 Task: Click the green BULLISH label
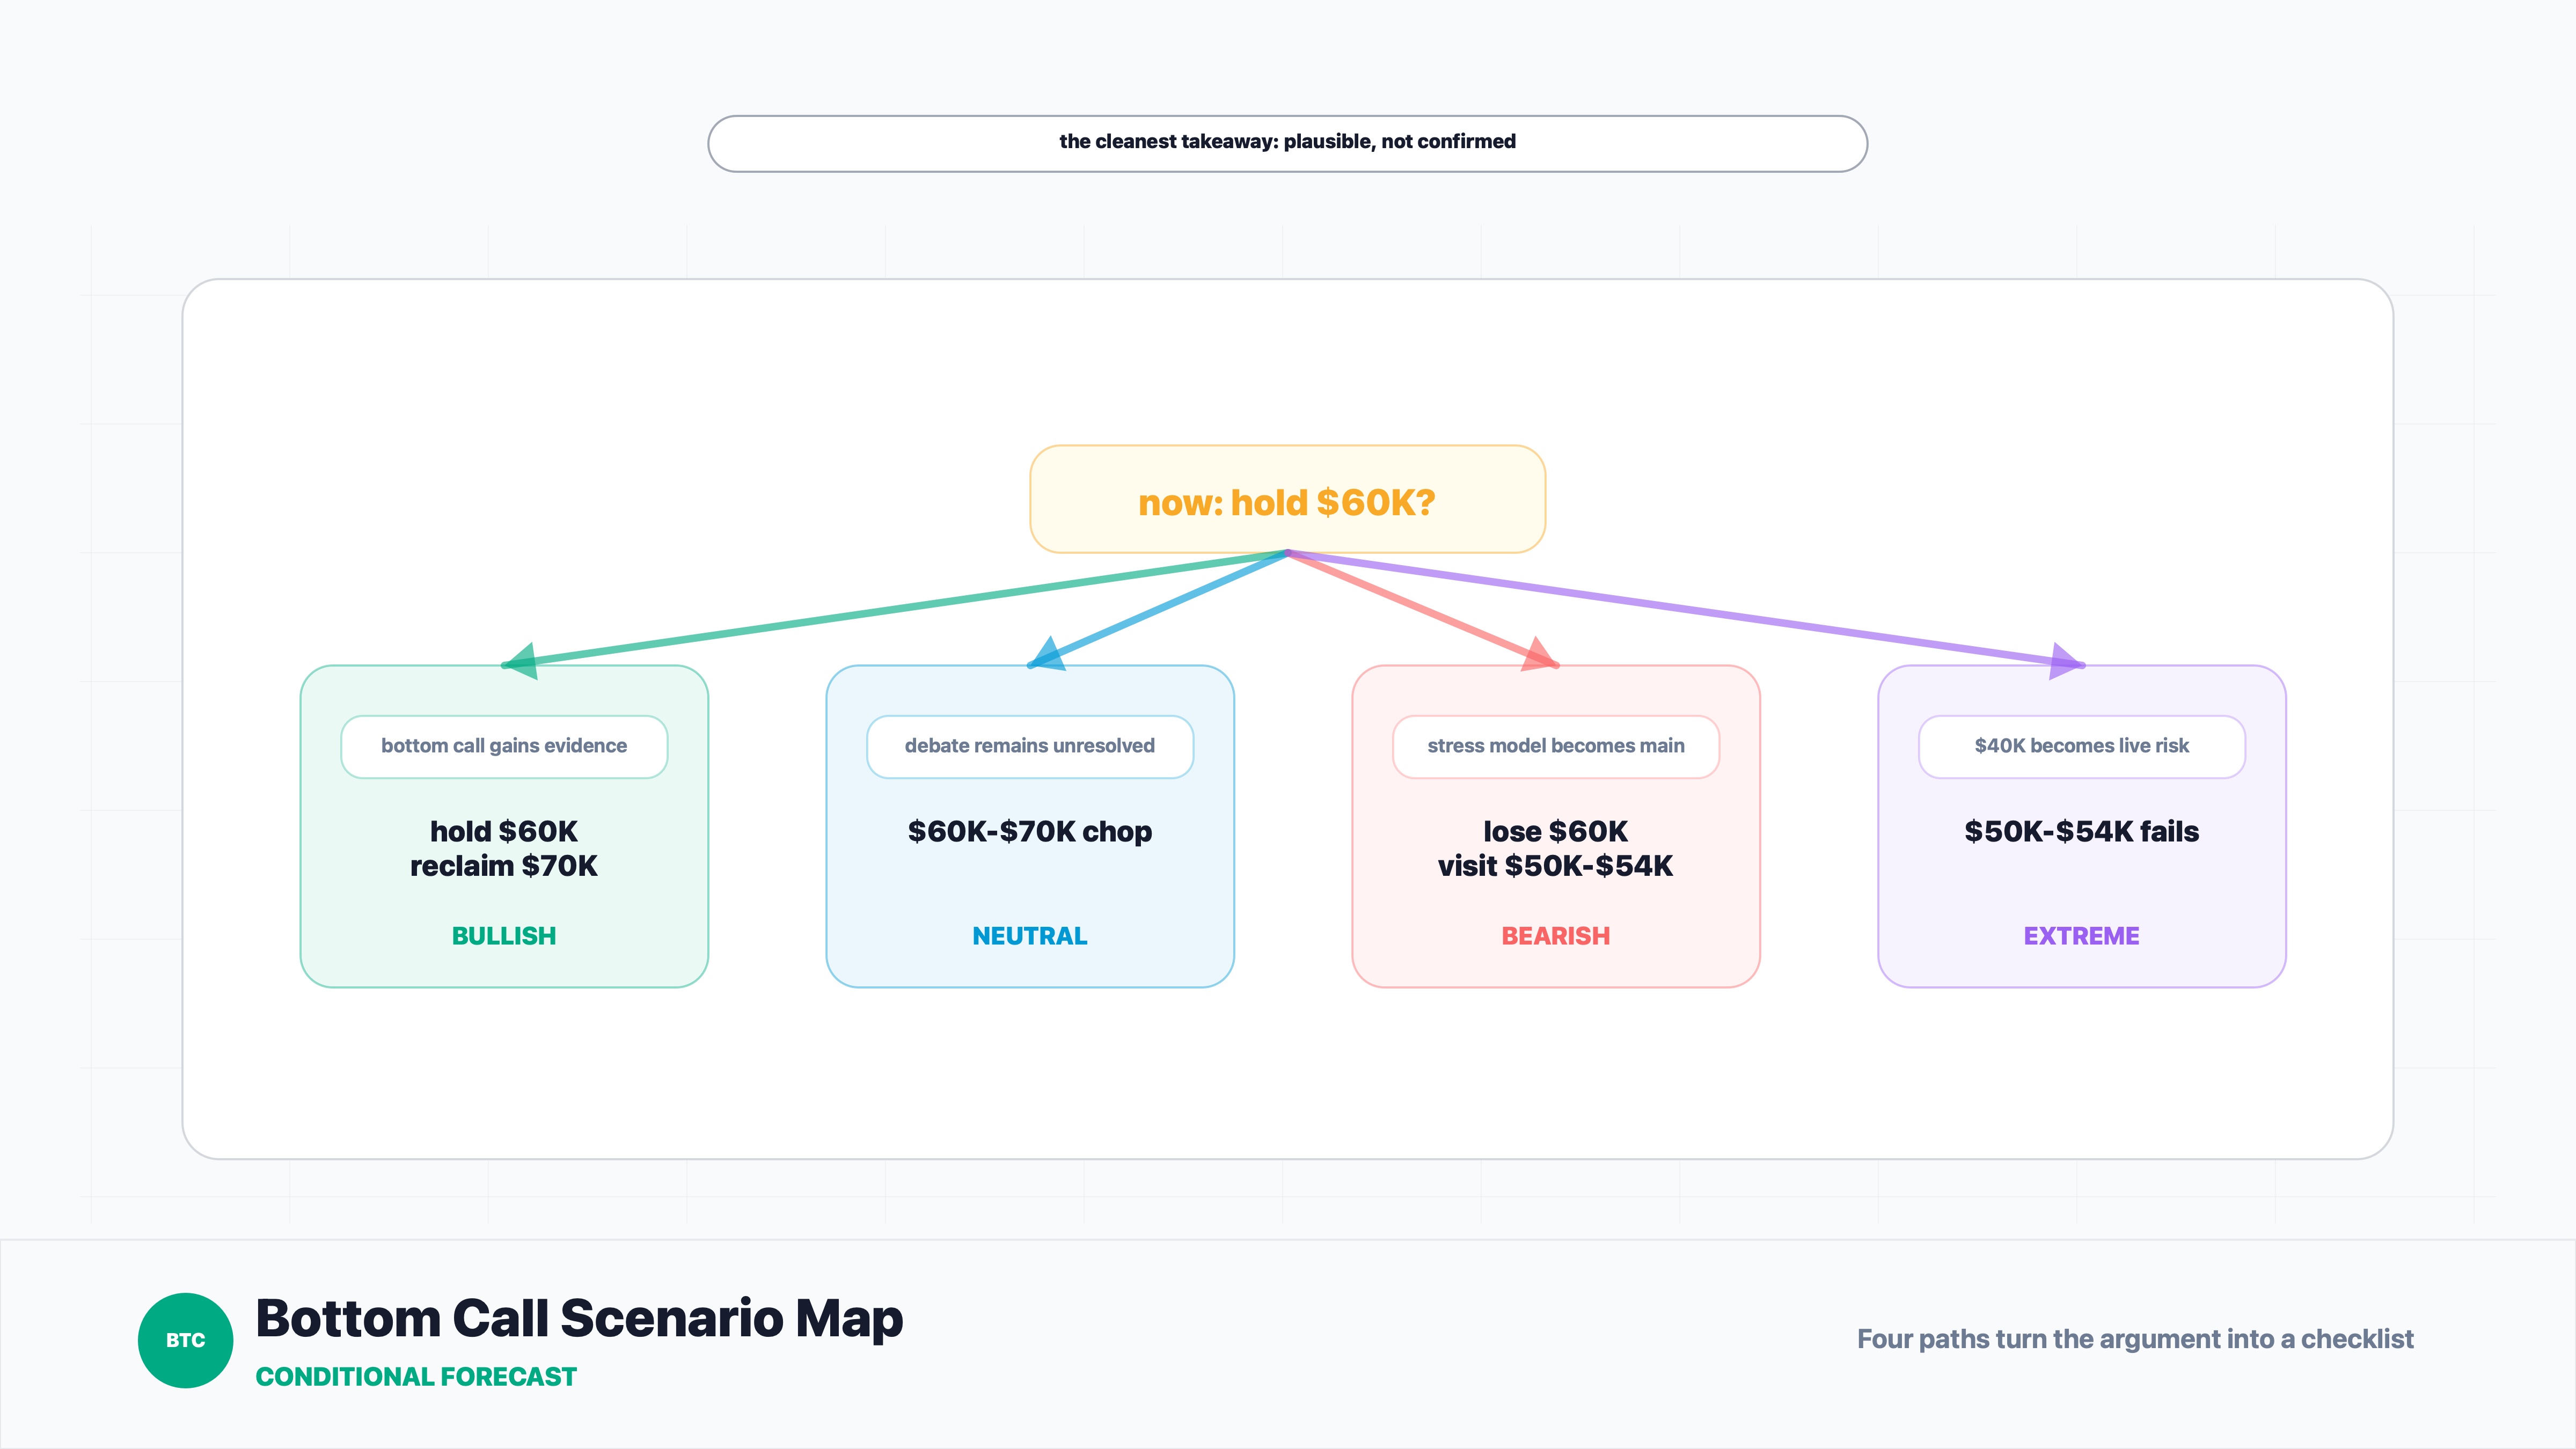pos(504,936)
